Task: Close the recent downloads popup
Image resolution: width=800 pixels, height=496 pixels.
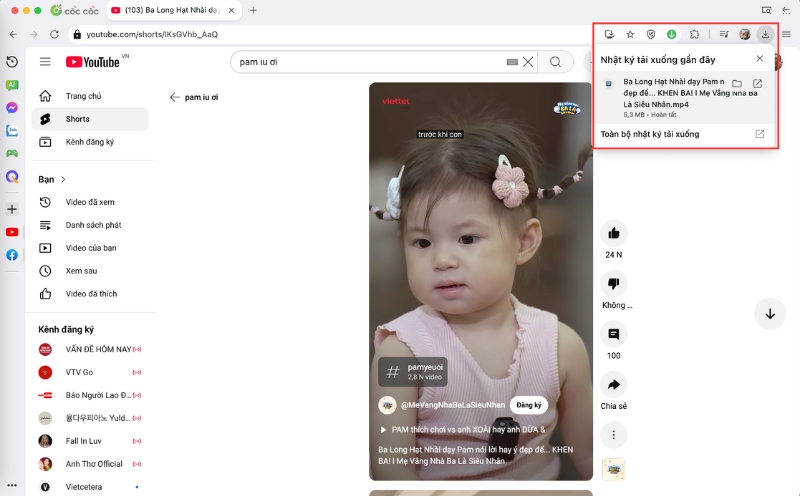Action: point(759,59)
